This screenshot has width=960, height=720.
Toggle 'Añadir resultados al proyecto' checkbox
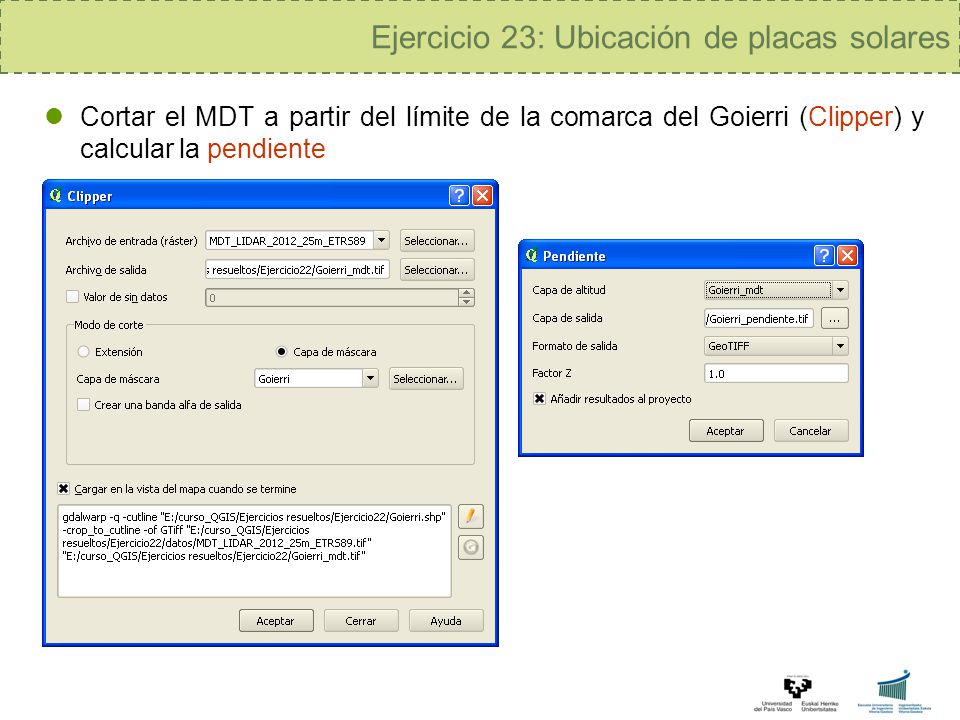(x=539, y=399)
